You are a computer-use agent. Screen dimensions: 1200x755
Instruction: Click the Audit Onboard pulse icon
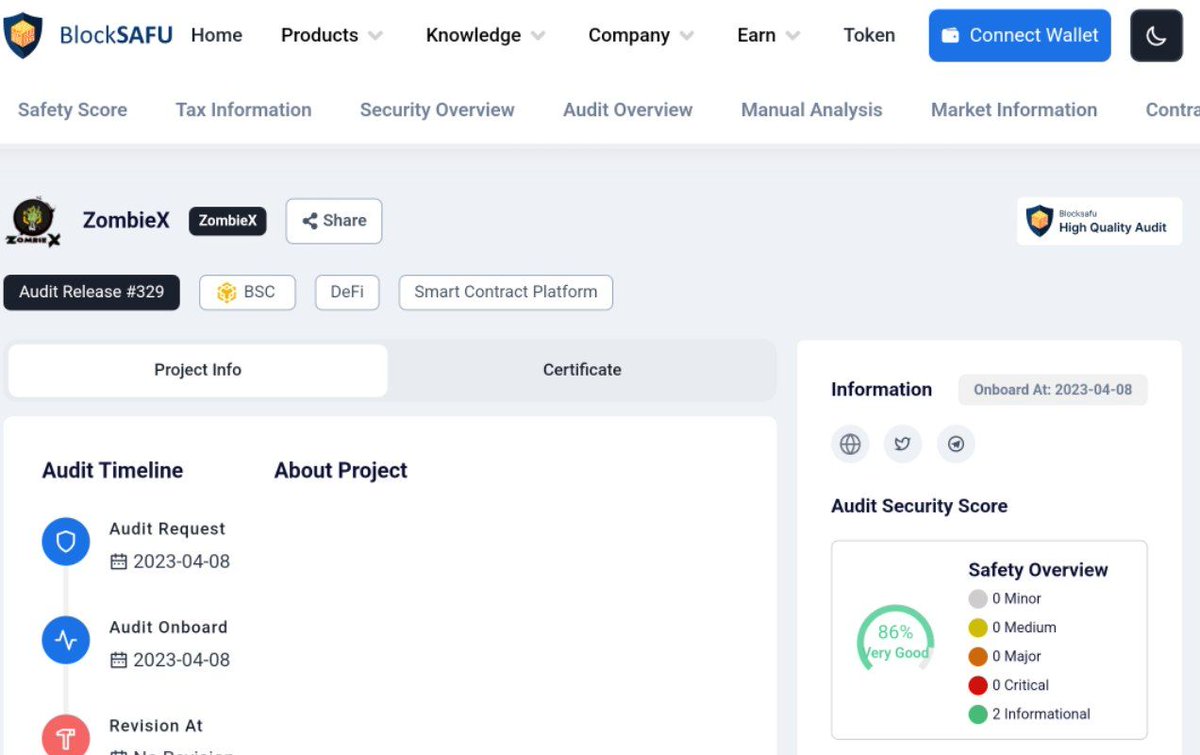[66, 641]
